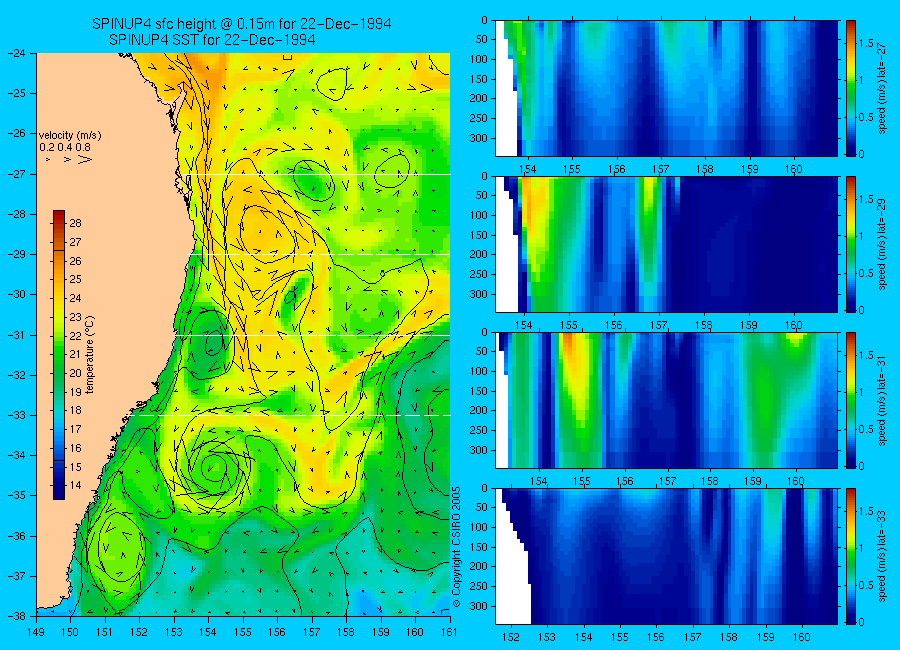The width and height of the screenshot is (900, 650).
Task: Click the -38 latitude label on the map axis
Action: coord(17,616)
